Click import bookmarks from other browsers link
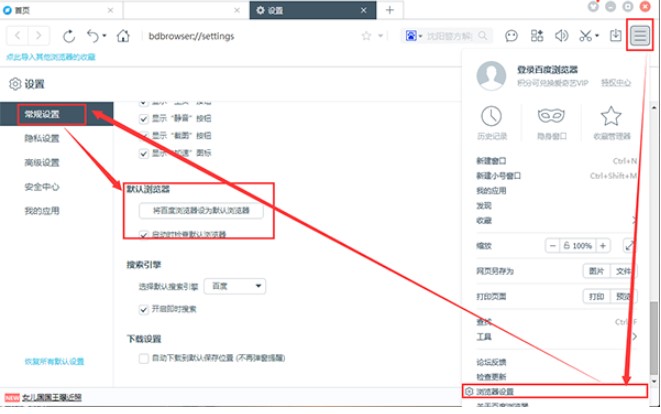 (51, 57)
